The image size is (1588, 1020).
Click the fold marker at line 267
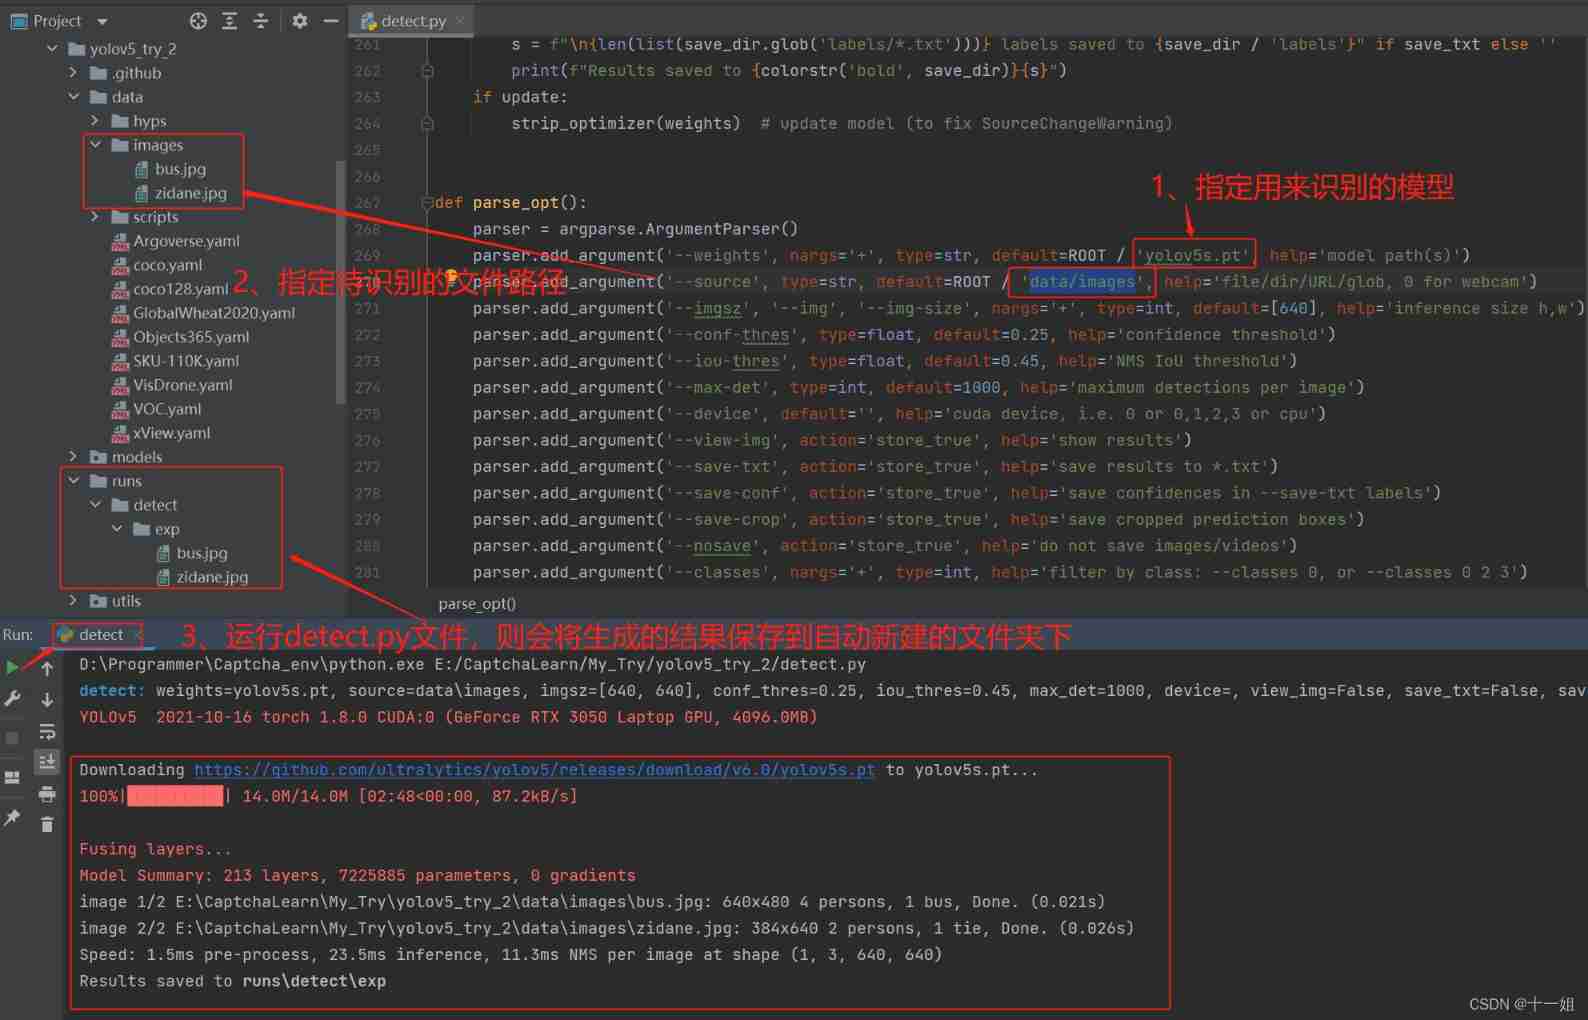coord(427,202)
